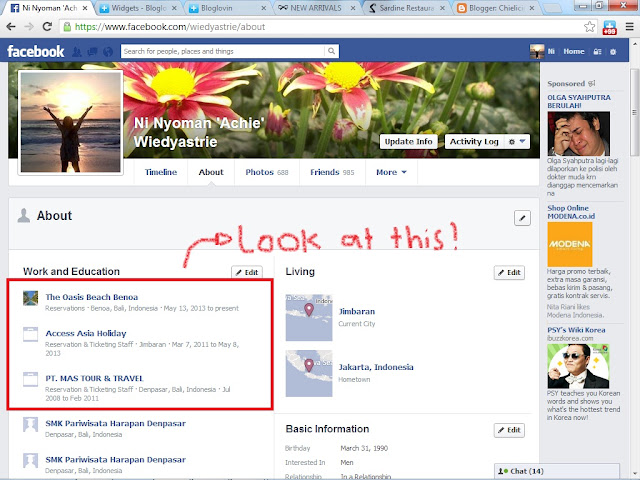The image size is (640, 480).
Task: Switch to the Timeline tab
Action: pyautogui.click(x=161, y=172)
